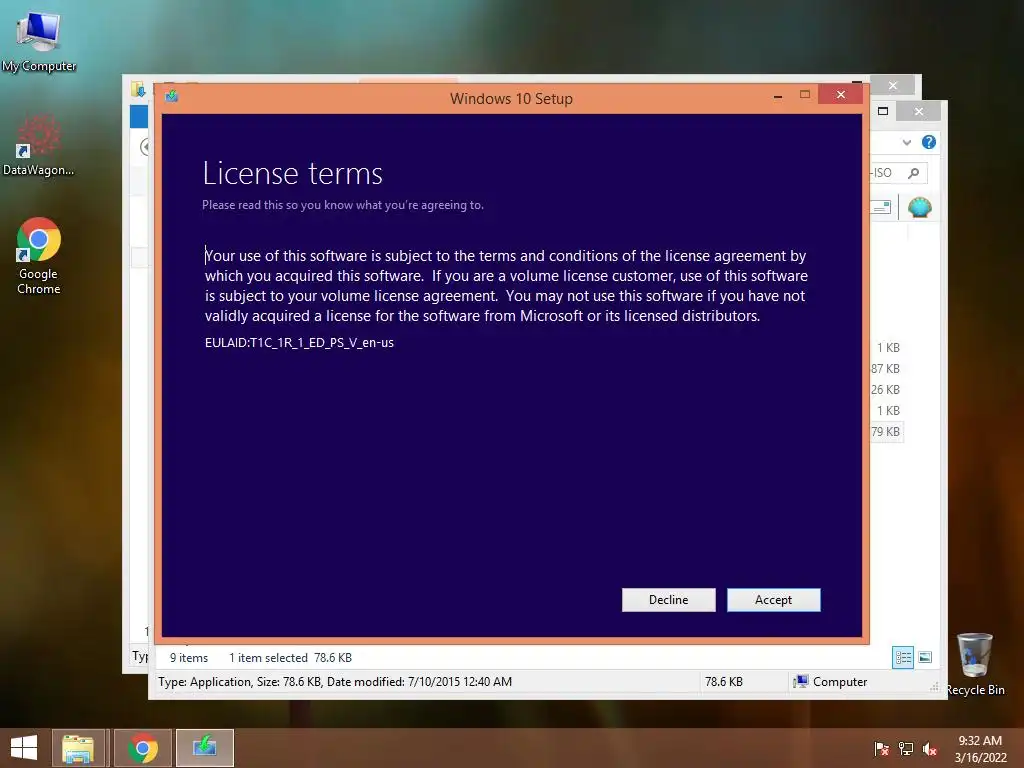Image resolution: width=1024 pixels, height=768 pixels.
Task: Open File Explorer from the taskbar
Action: 78,748
